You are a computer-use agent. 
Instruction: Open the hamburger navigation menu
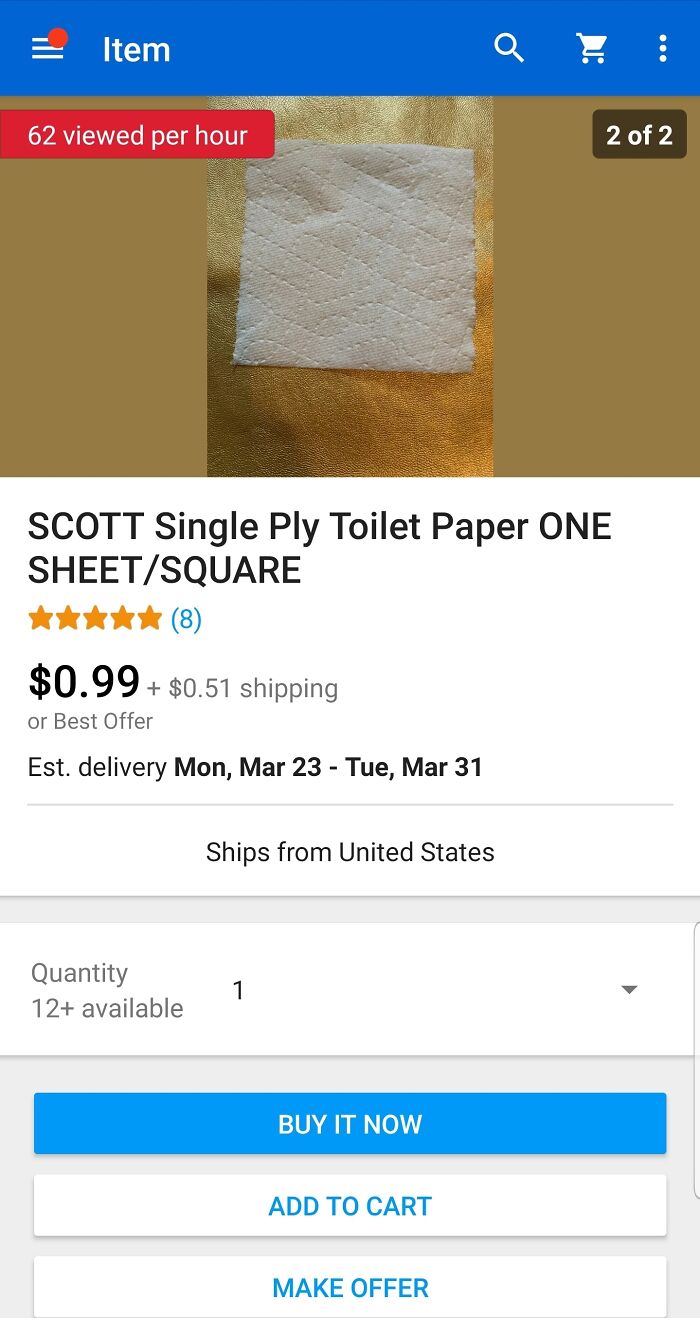click(48, 48)
